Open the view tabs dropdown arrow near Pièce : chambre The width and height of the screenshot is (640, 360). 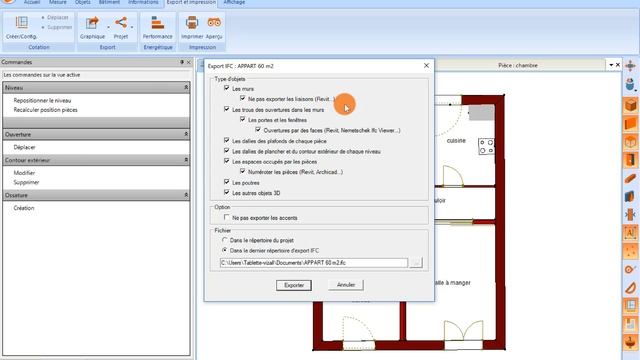click(x=611, y=65)
